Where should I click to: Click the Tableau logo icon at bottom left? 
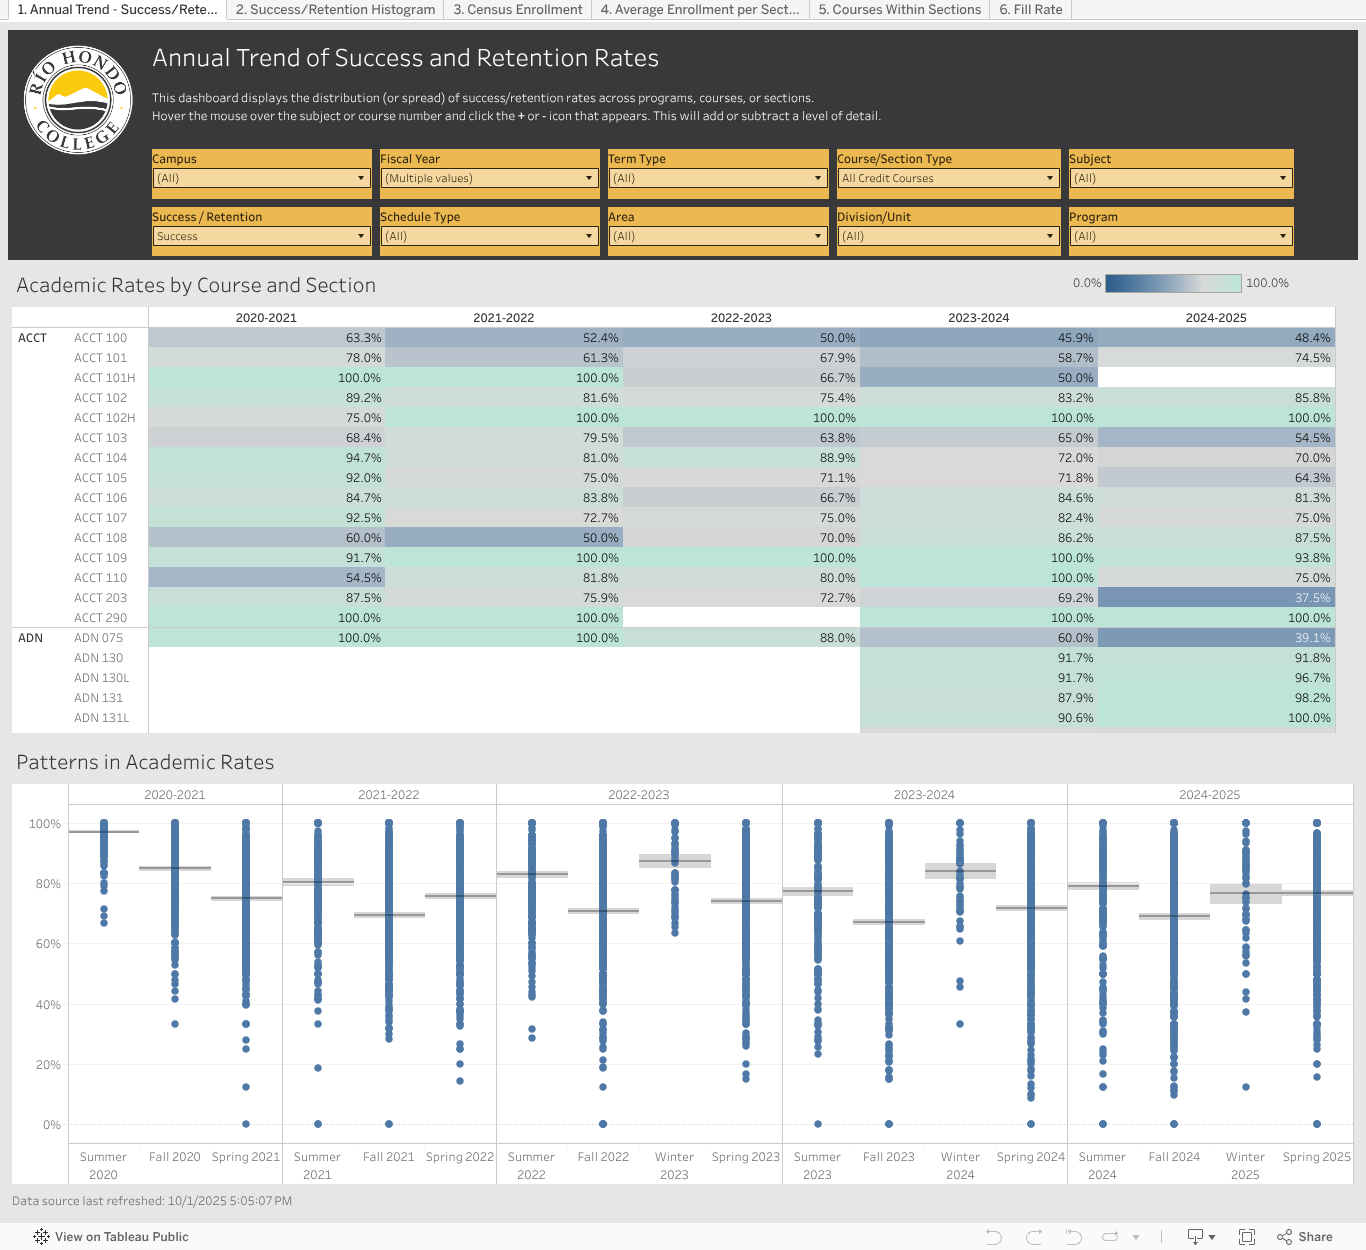coord(41,1237)
